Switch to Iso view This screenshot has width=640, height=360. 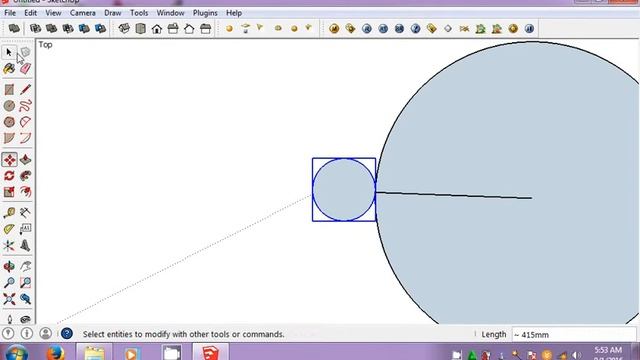(x=124, y=29)
